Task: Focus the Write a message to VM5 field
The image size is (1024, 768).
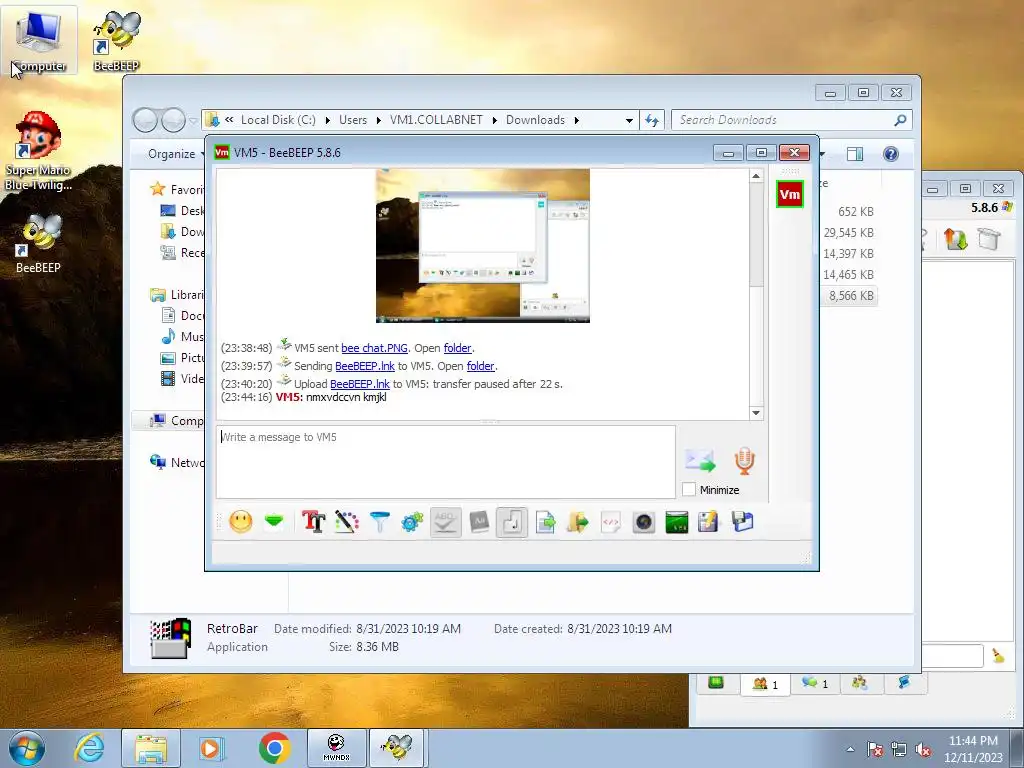Action: tap(446, 462)
